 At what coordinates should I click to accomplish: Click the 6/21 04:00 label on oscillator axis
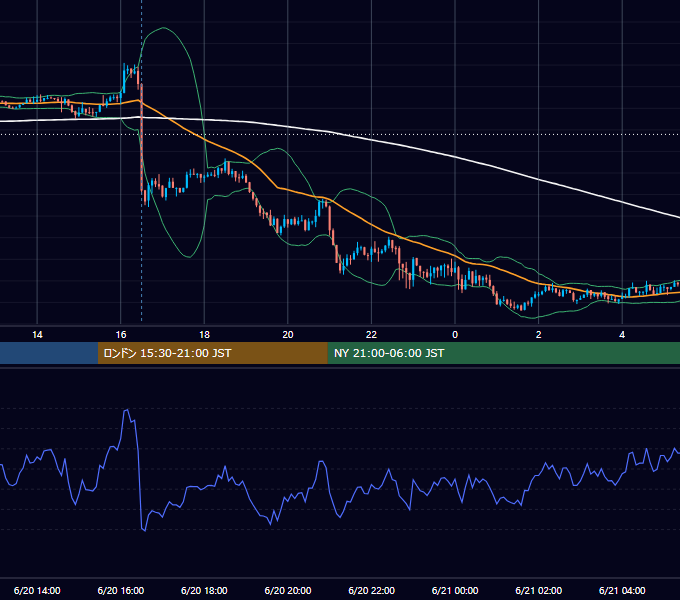622,590
